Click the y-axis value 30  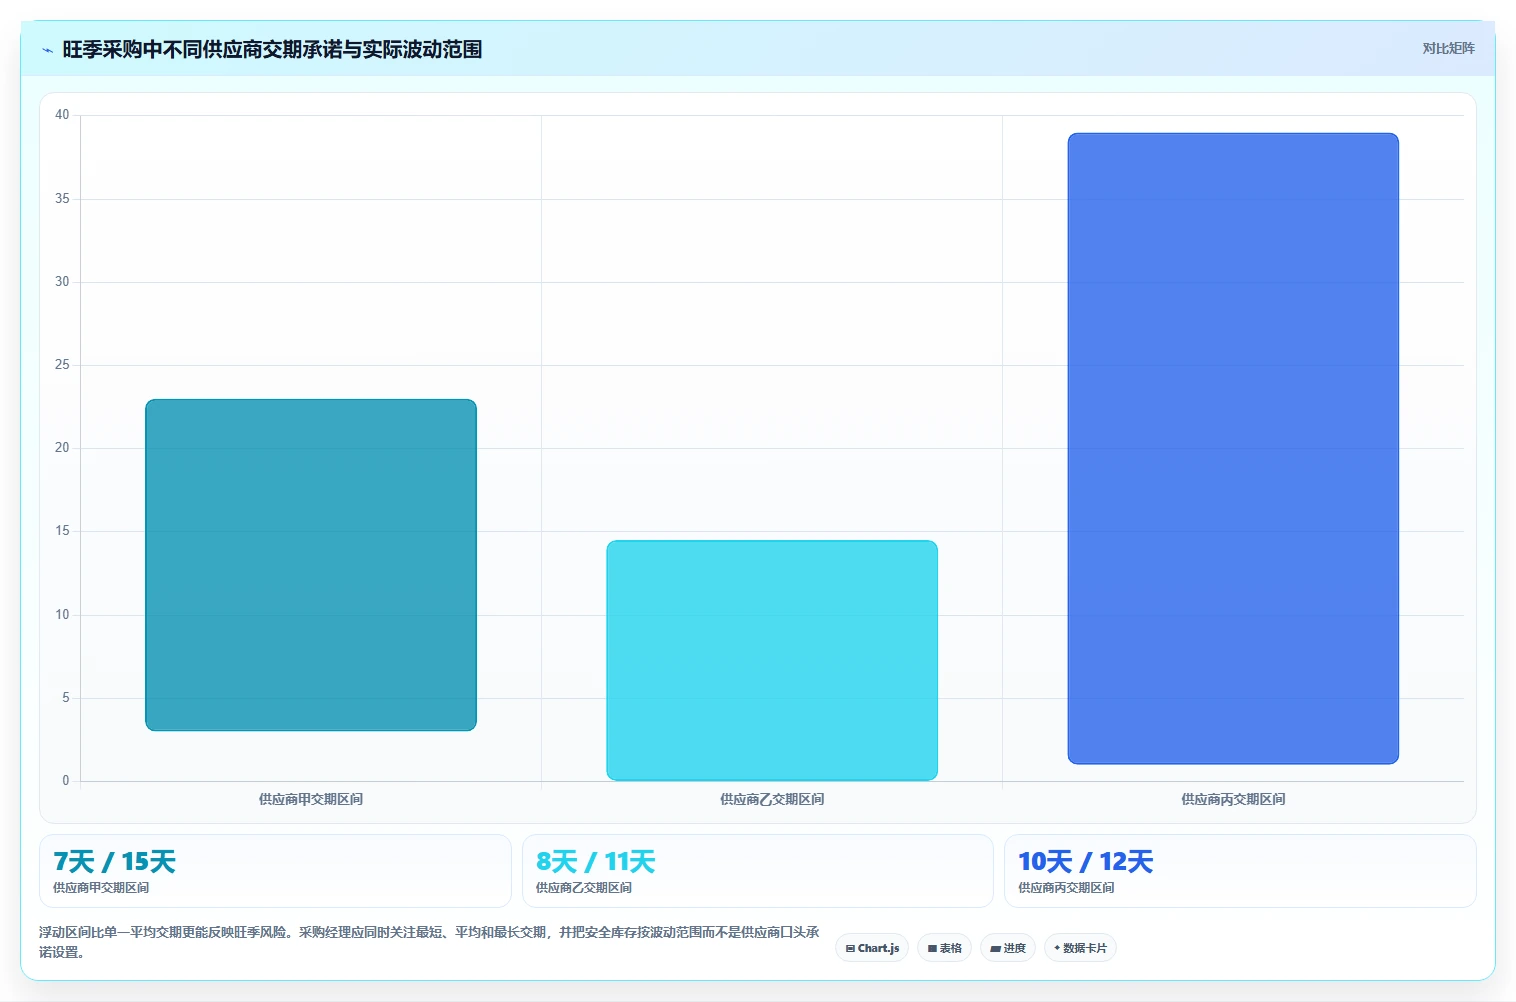[62, 281]
